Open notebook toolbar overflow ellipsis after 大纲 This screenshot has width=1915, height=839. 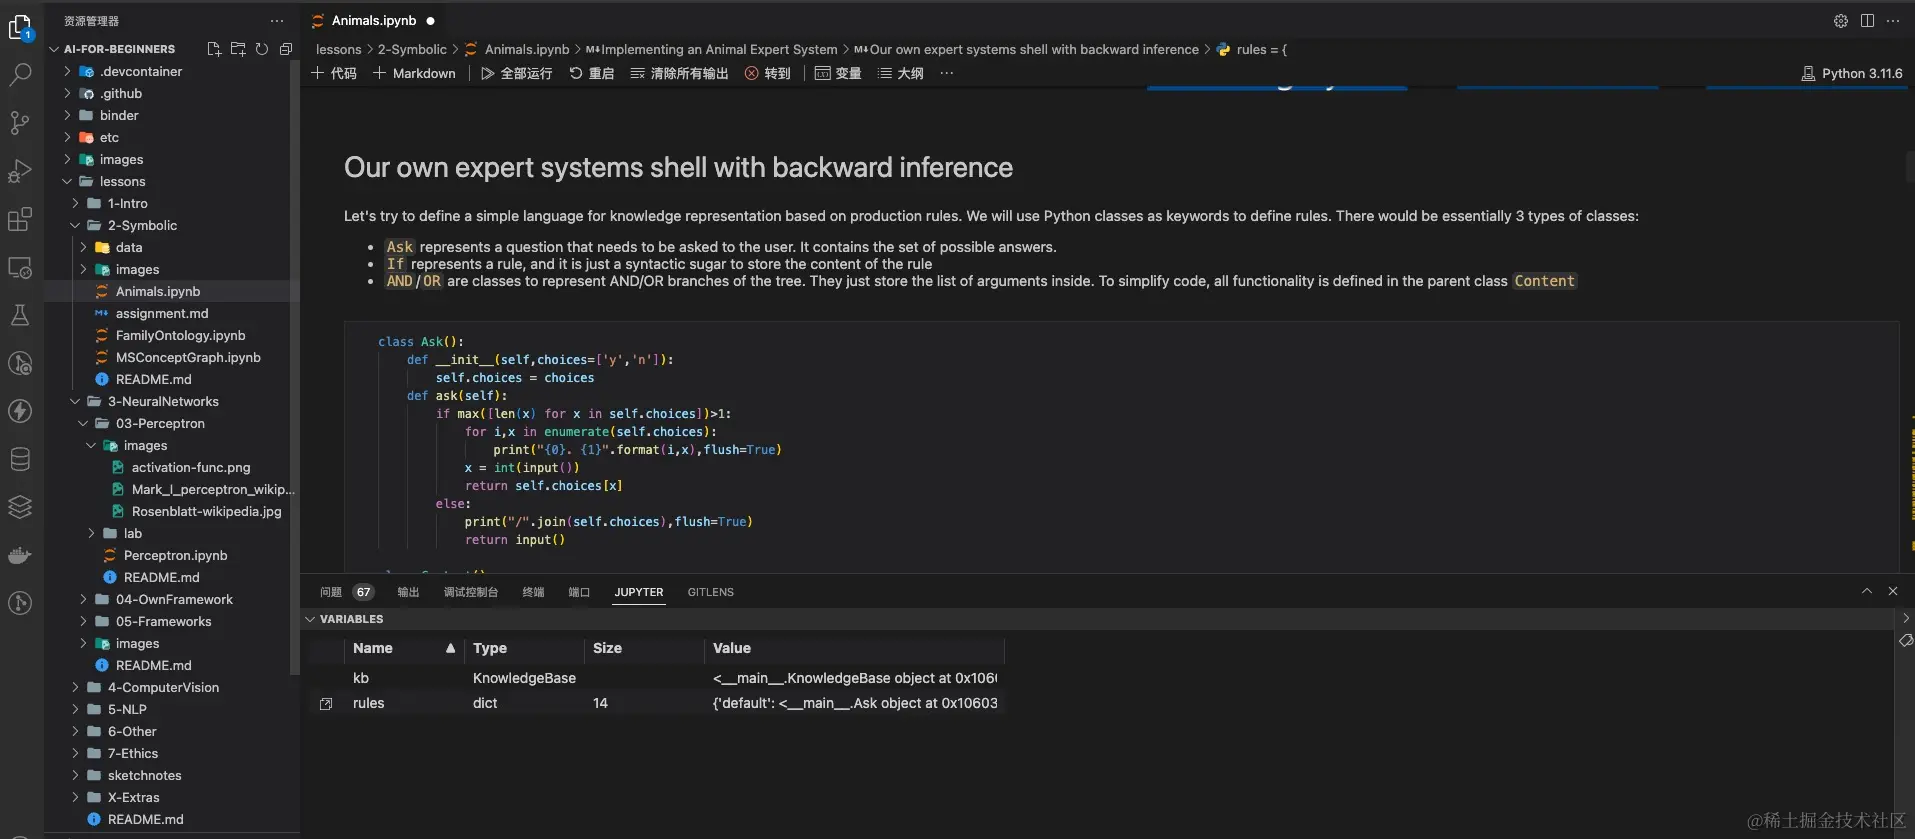pyautogui.click(x=947, y=73)
